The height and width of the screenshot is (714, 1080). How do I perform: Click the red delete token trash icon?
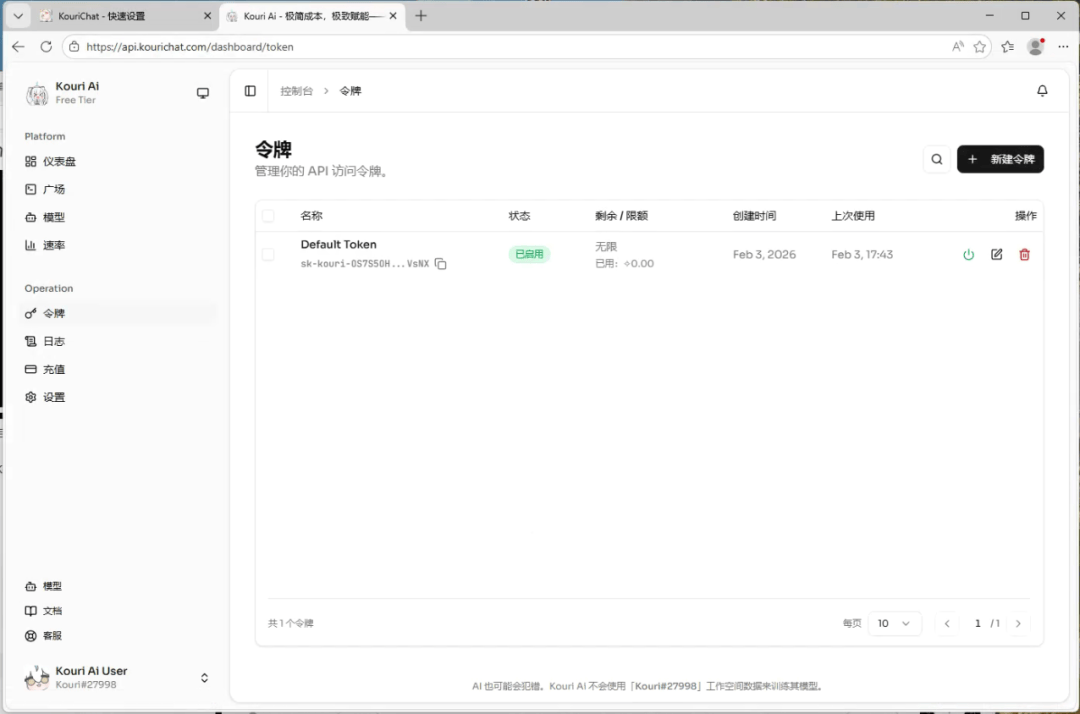coord(1024,255)
